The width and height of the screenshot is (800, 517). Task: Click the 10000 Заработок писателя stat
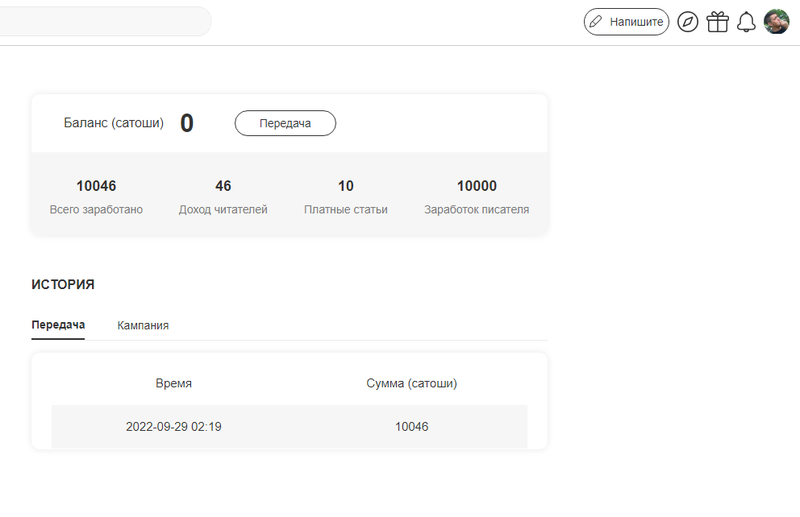coord(477,196)
